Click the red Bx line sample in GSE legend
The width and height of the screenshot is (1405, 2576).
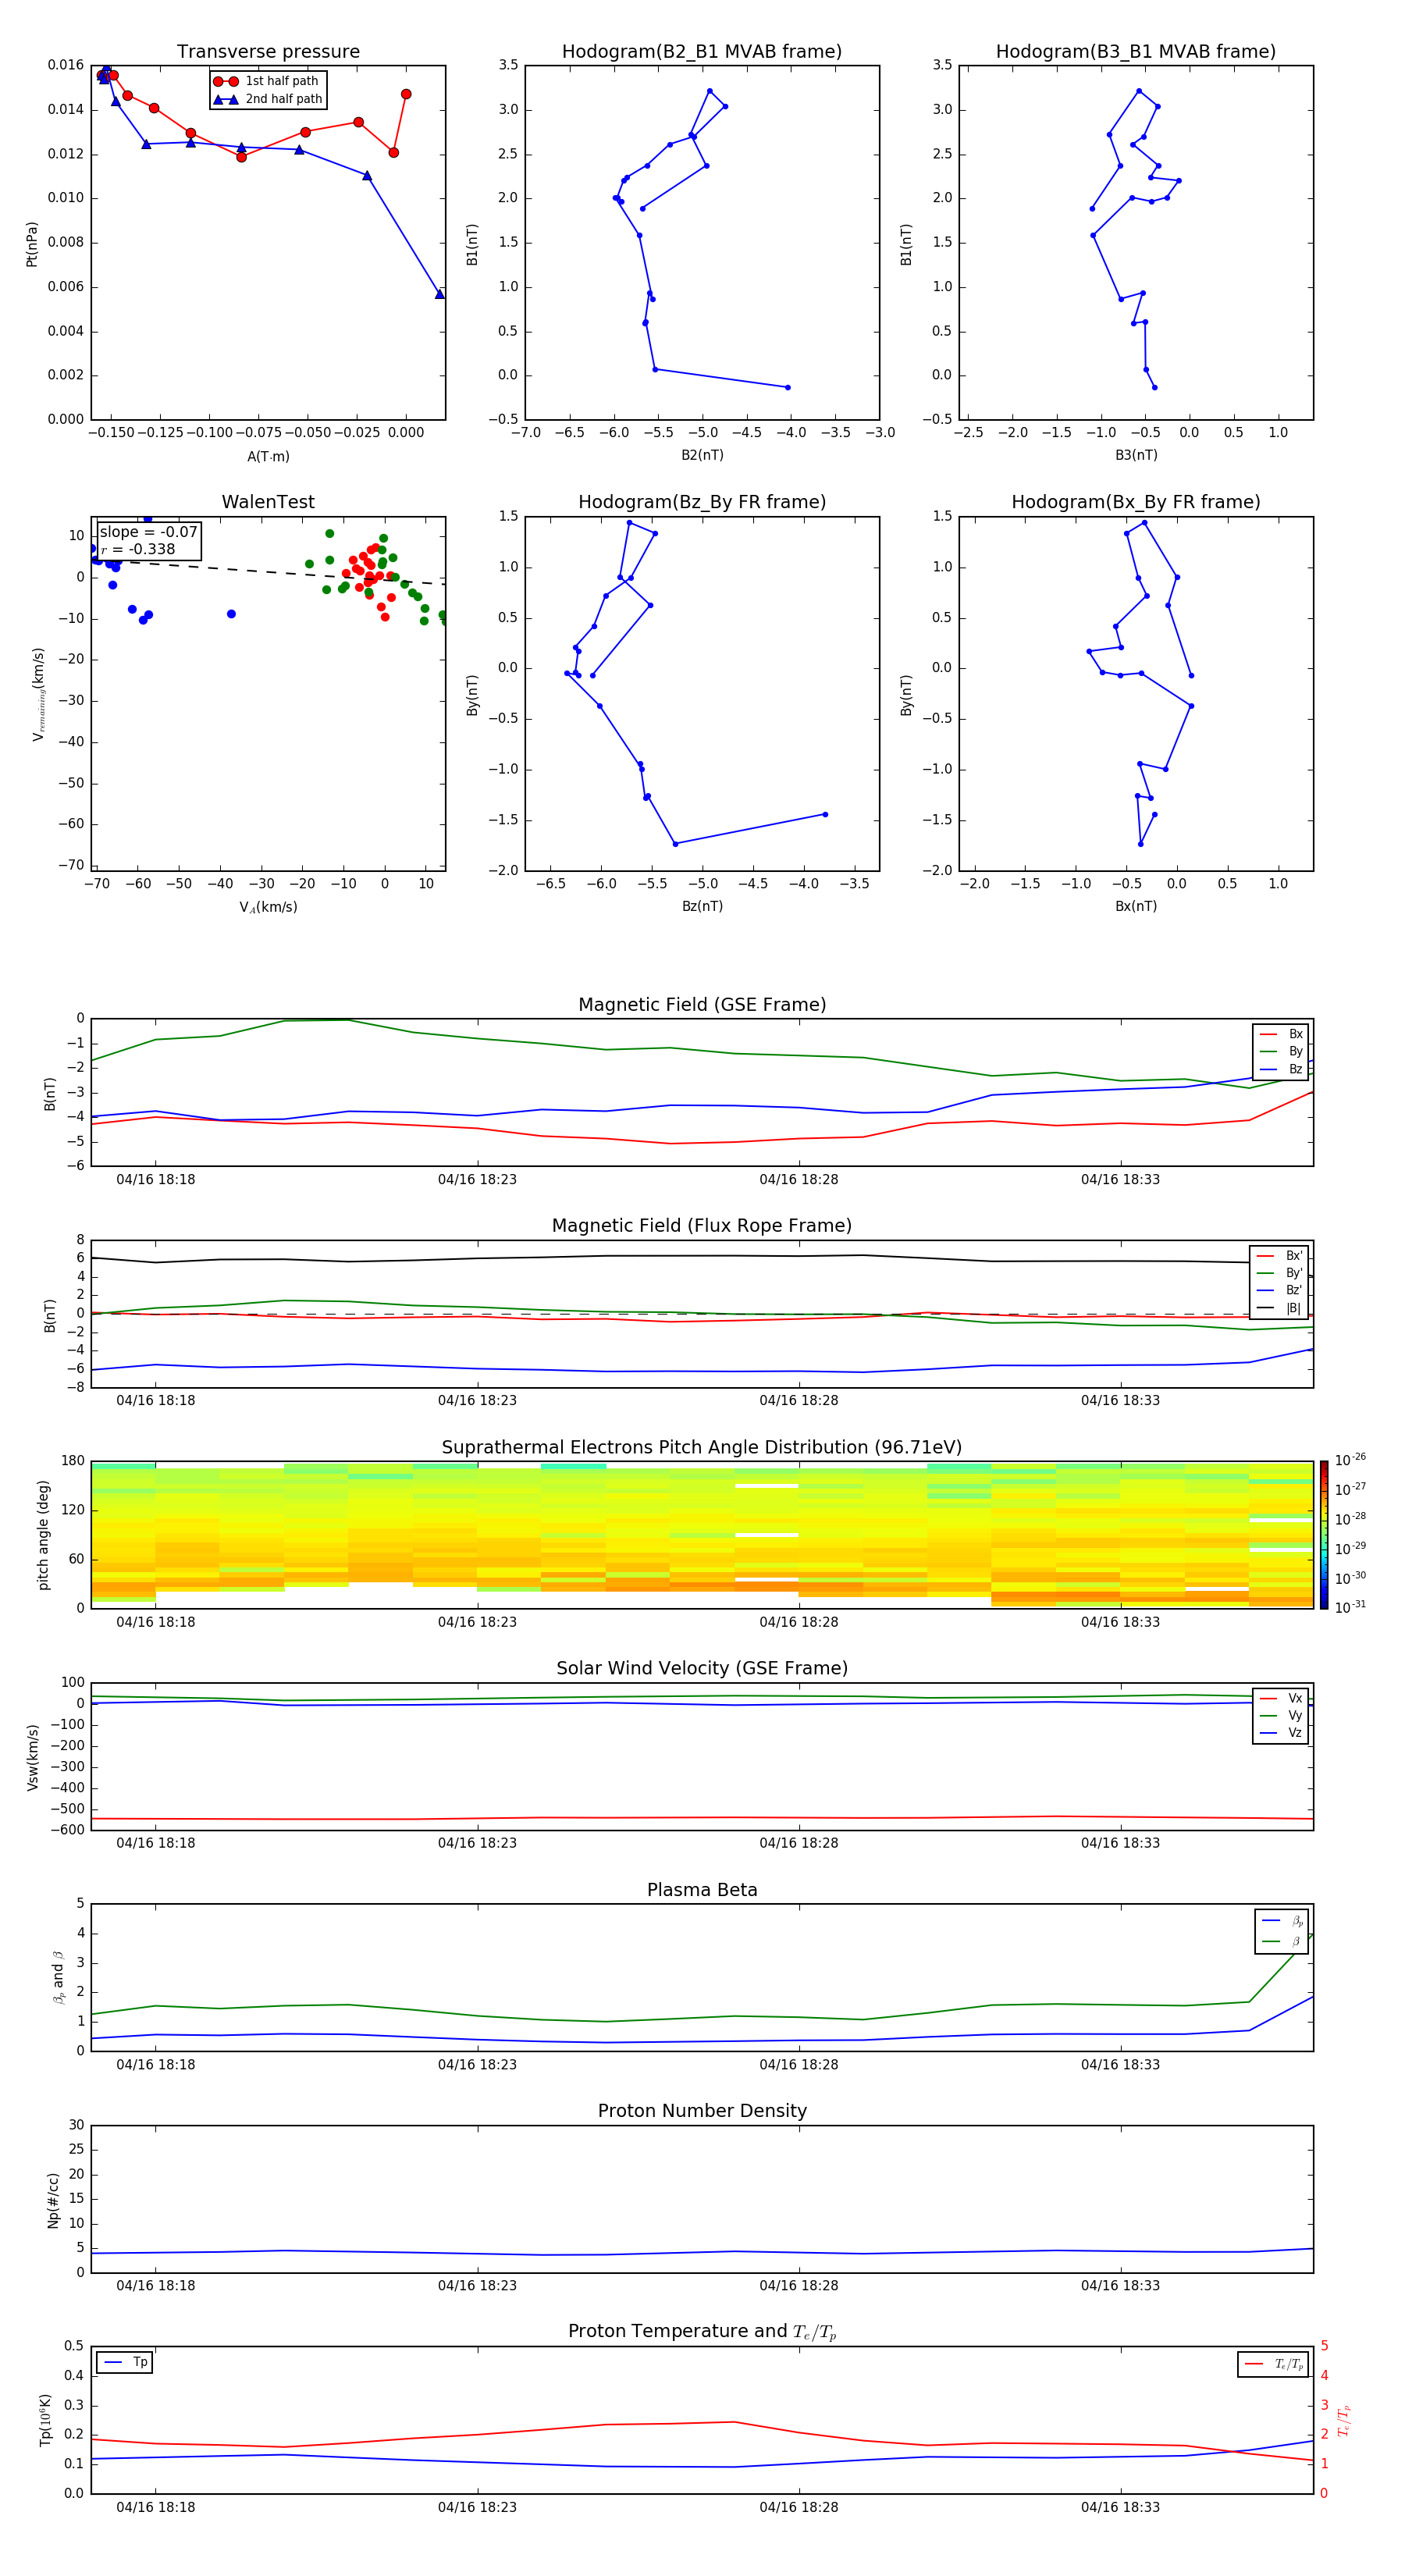[1268, 1034]
